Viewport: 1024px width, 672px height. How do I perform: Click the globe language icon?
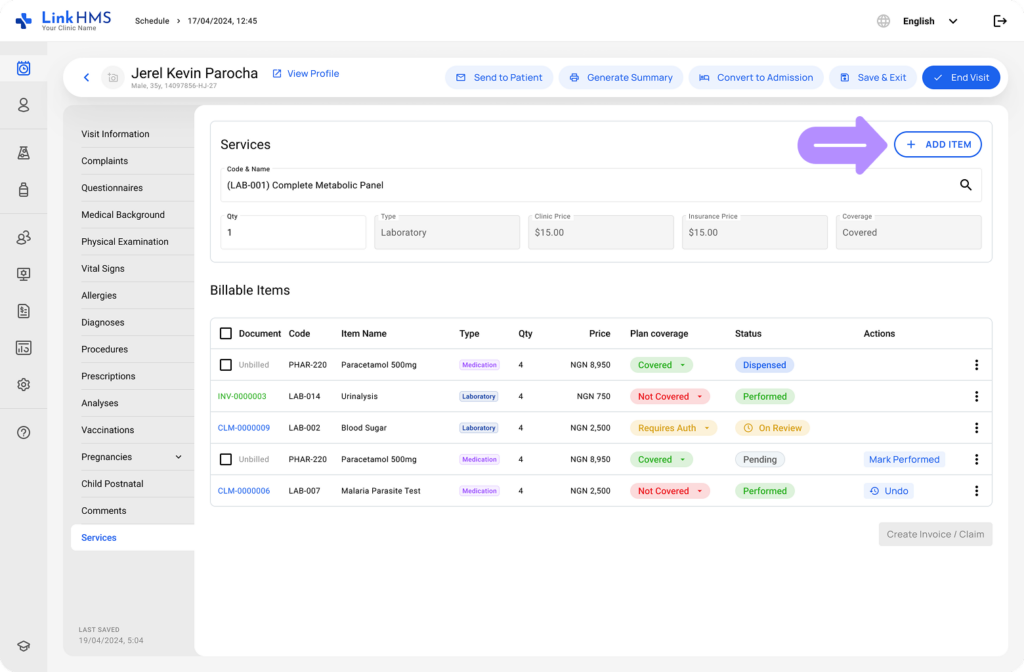coord(883,21)
